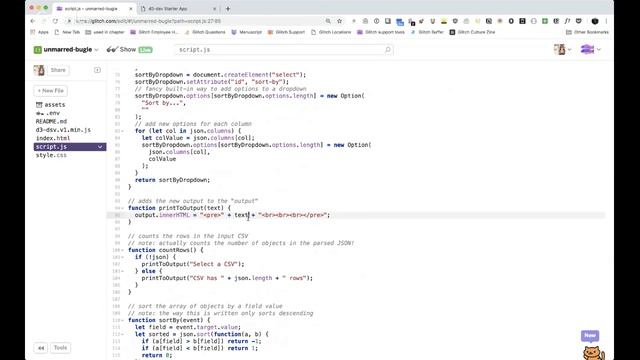Open the 'used in chapter' bookmark folder
The width and height of the screenshot is (640, 360).
click(x=105, y=32)
